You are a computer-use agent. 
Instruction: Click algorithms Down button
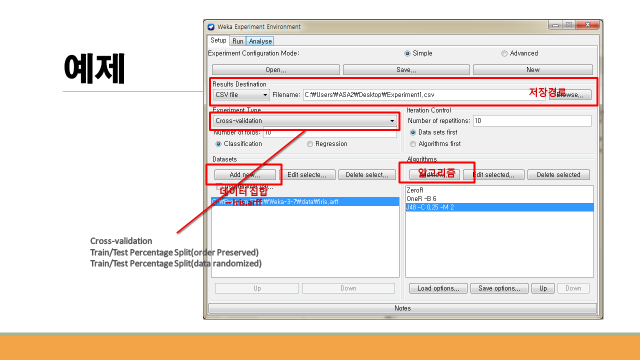(x=573, y=289)
